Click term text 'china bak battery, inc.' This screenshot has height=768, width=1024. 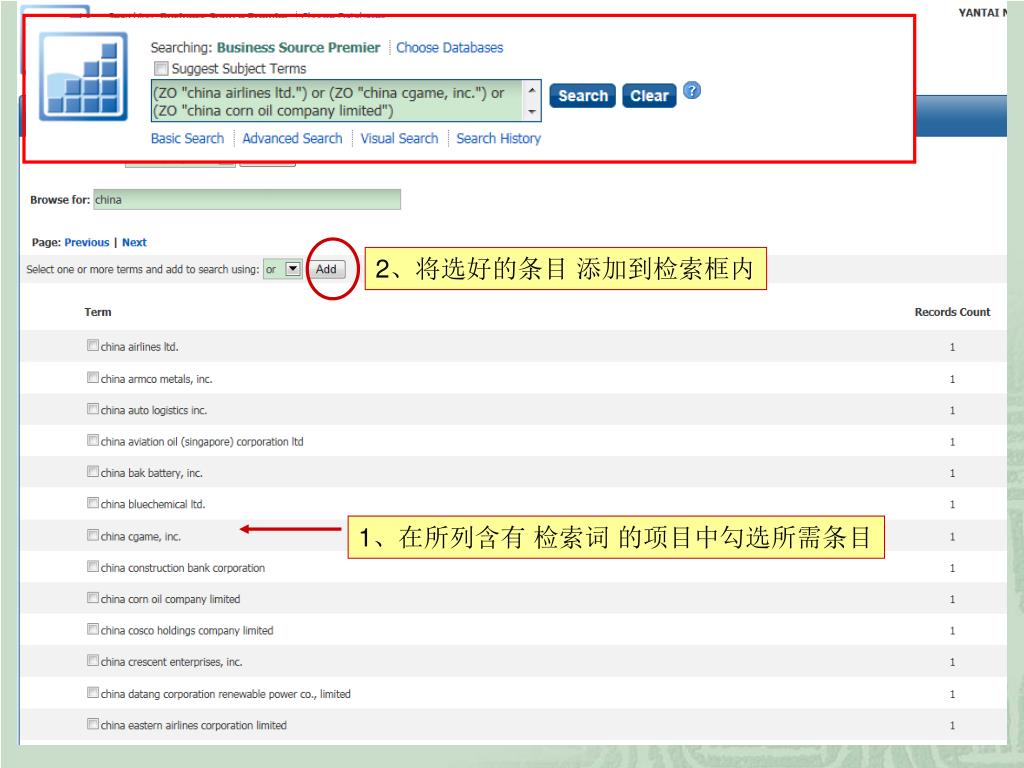pyautogui.click(x=152, y=473)
